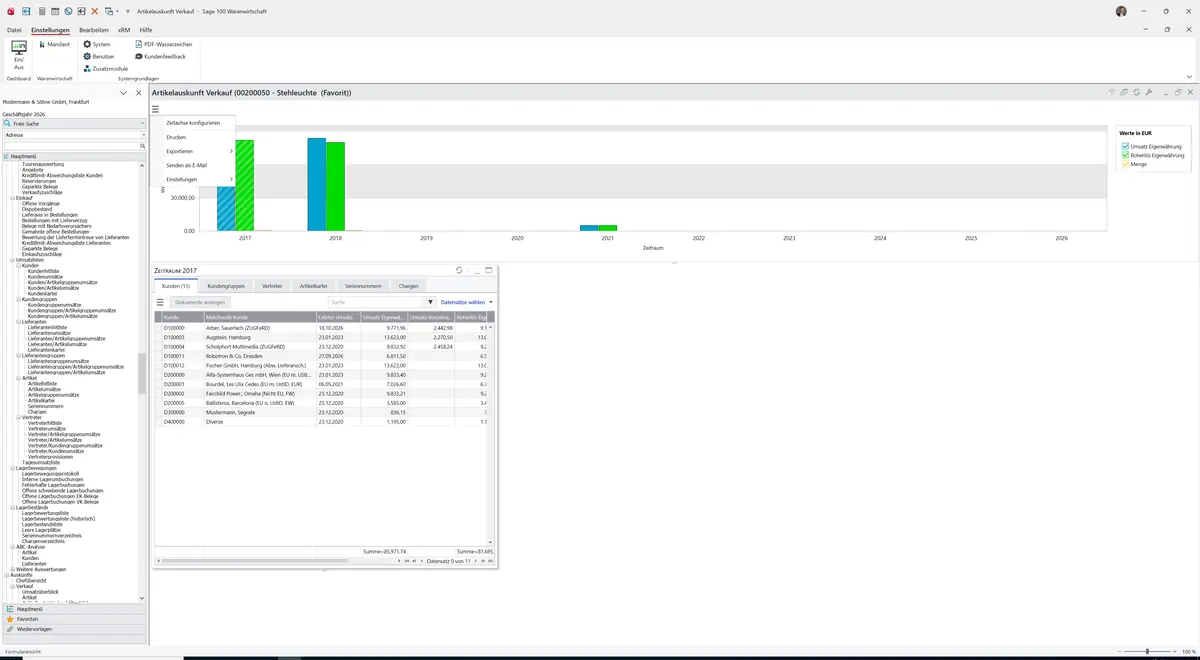Collapse the Einkauf tree node
The width and height of the screenshot is (1200, 660).
13,198
